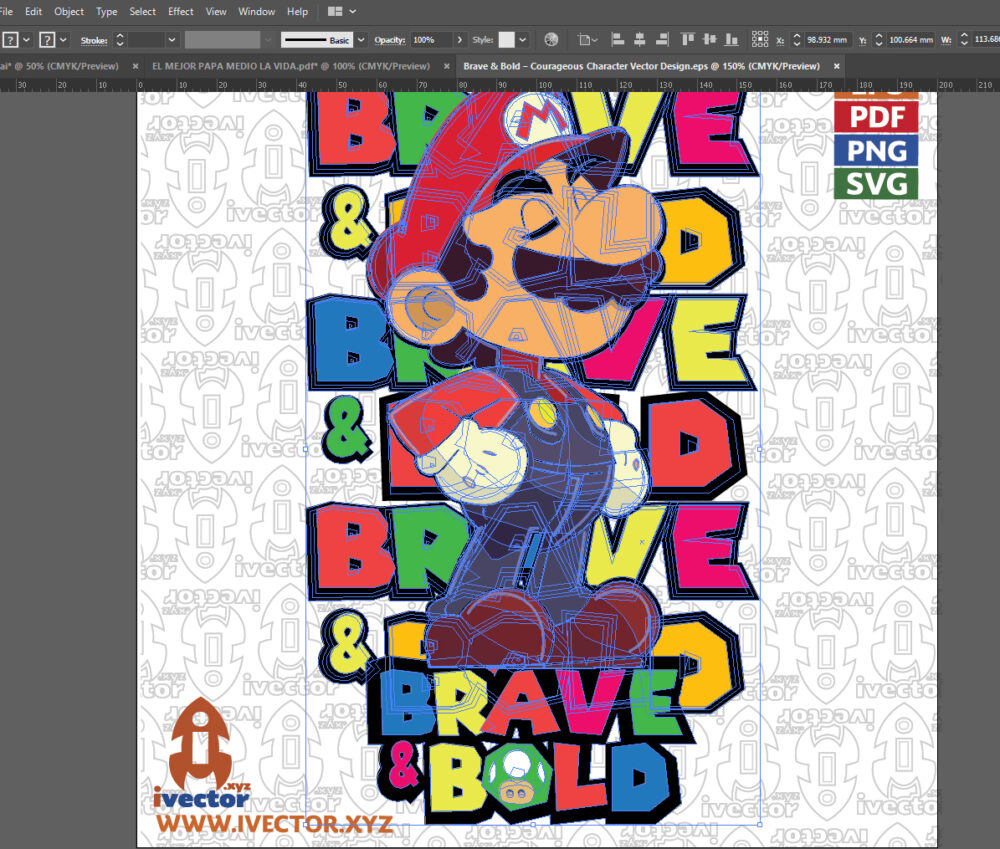Select the Brave & Bold eps document tab

coord(642,66)
